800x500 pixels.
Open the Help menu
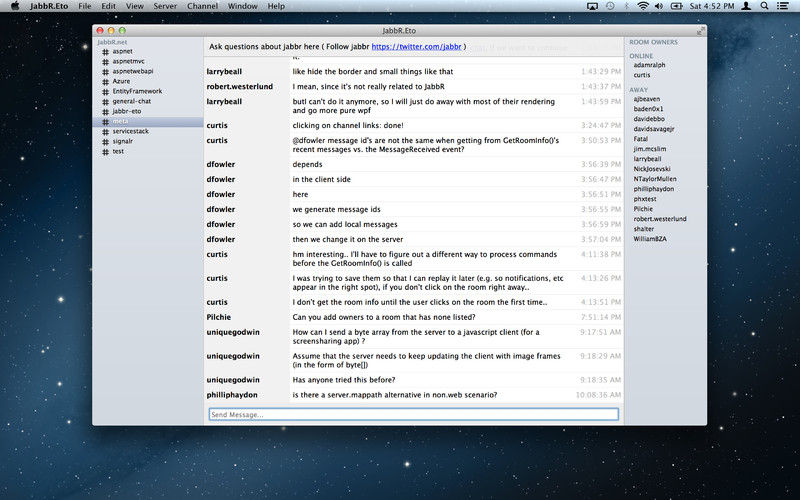[276, 6]
